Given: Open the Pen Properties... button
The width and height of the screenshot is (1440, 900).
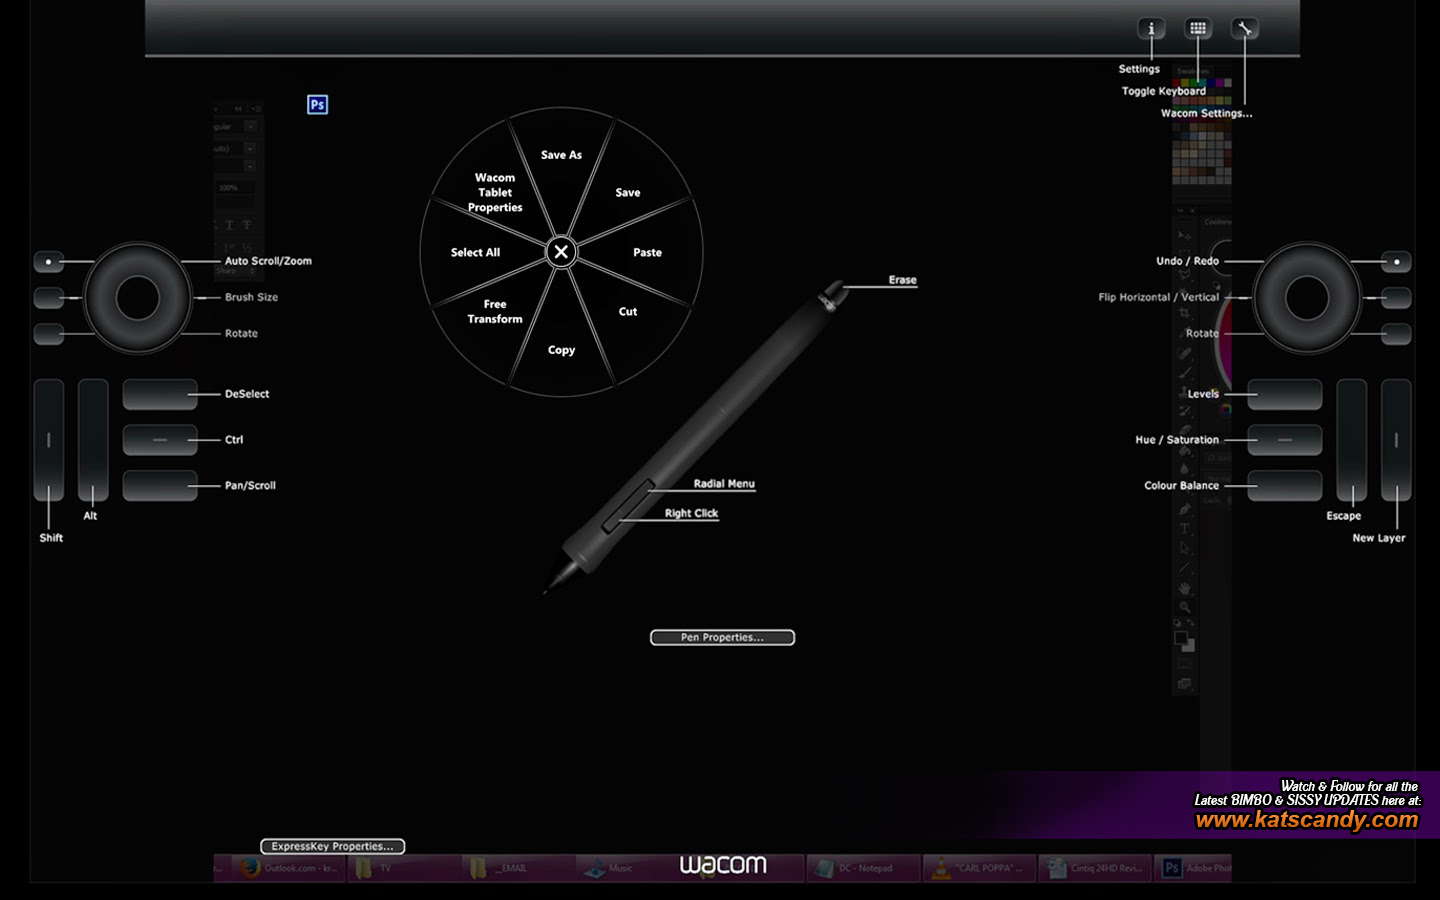Looking at the screenshot, I should pos(722,637).
